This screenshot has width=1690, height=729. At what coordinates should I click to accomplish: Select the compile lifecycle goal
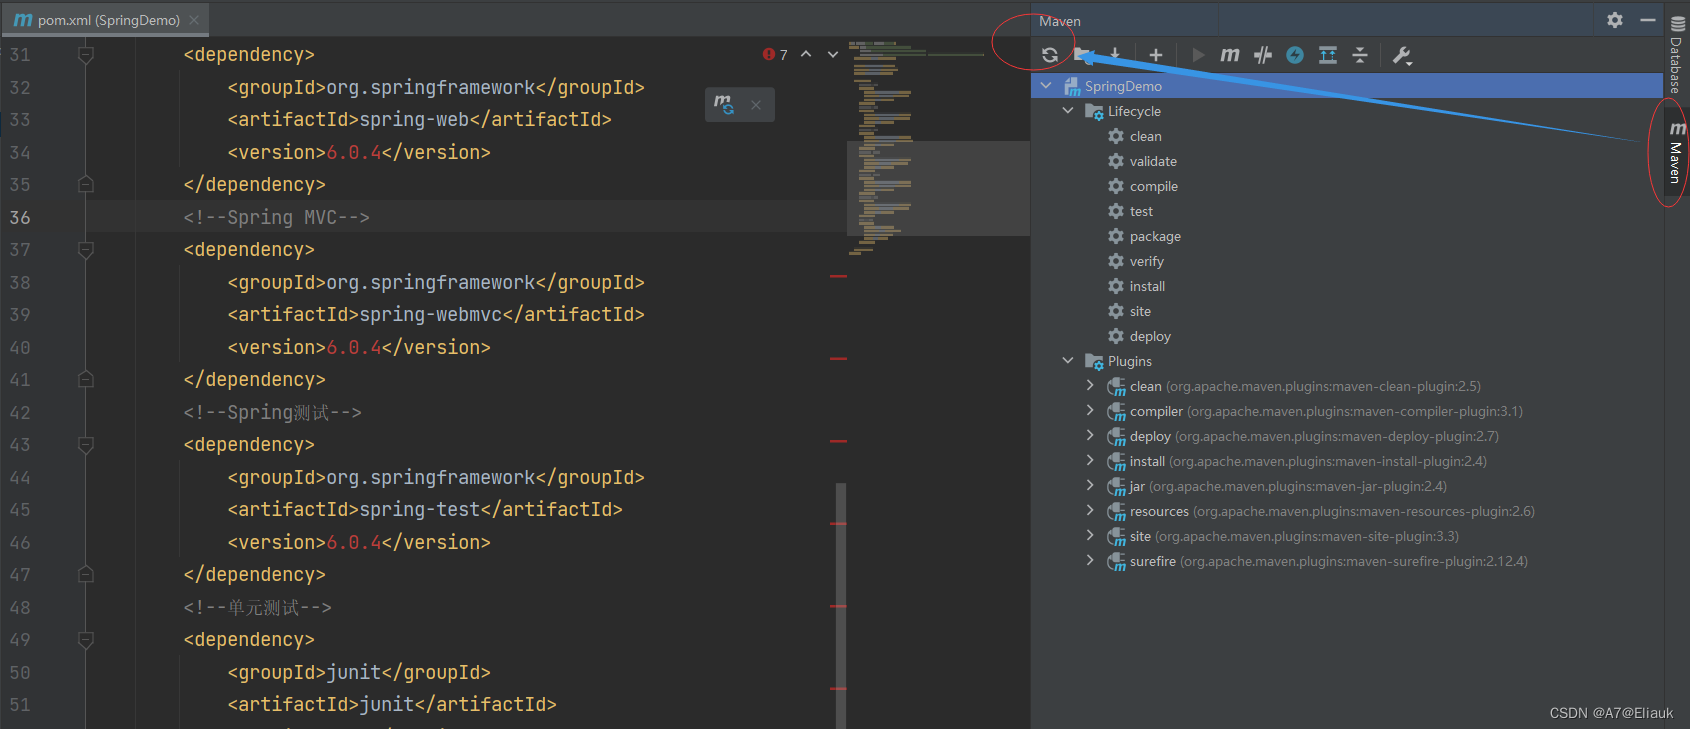pyautogui.click(x=1154, y=186)
